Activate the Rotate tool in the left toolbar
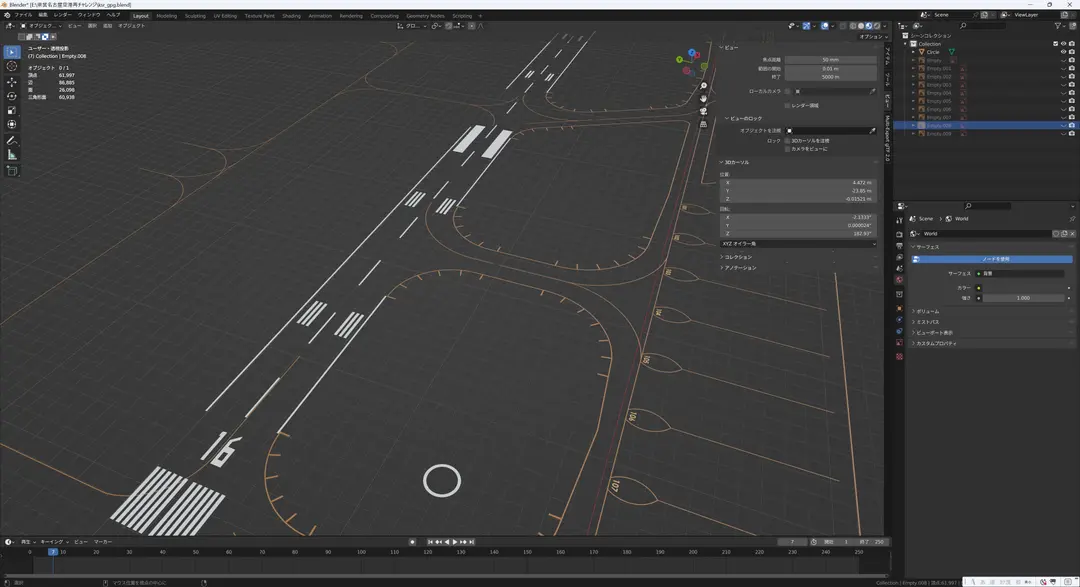Viewport: 1080px width, 587px height. click(12, 96)
